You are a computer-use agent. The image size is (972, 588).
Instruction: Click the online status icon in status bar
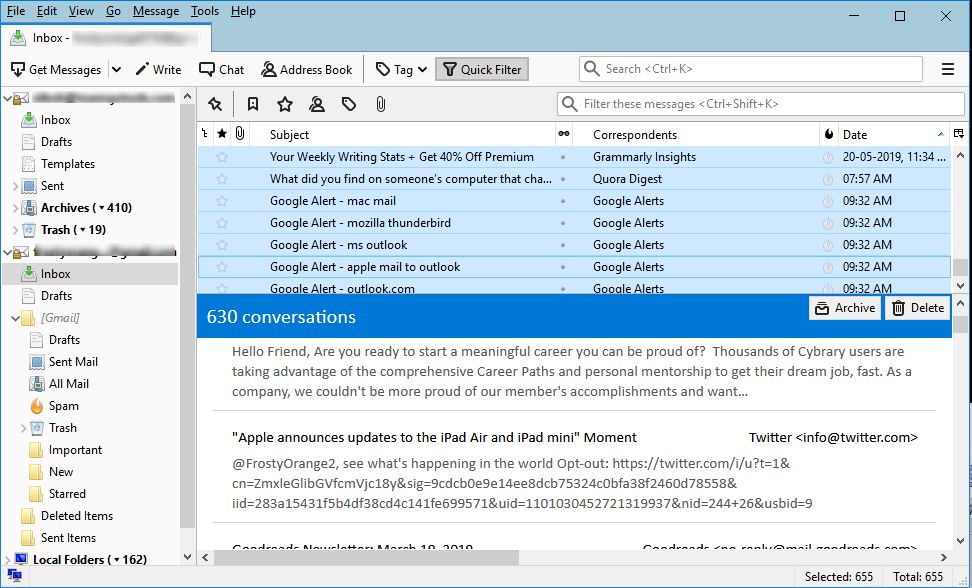14,577
